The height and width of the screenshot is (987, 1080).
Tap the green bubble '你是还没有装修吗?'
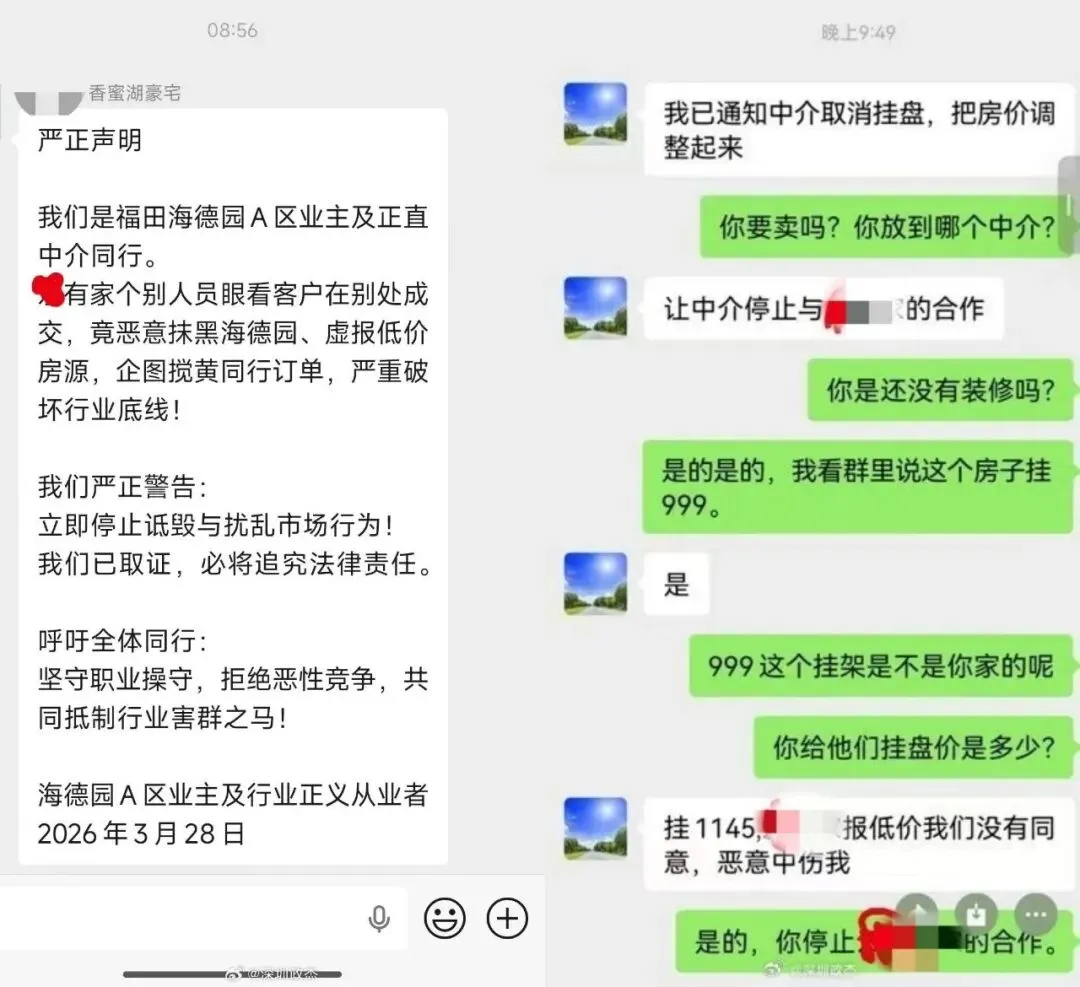click(x=940, y=390)
